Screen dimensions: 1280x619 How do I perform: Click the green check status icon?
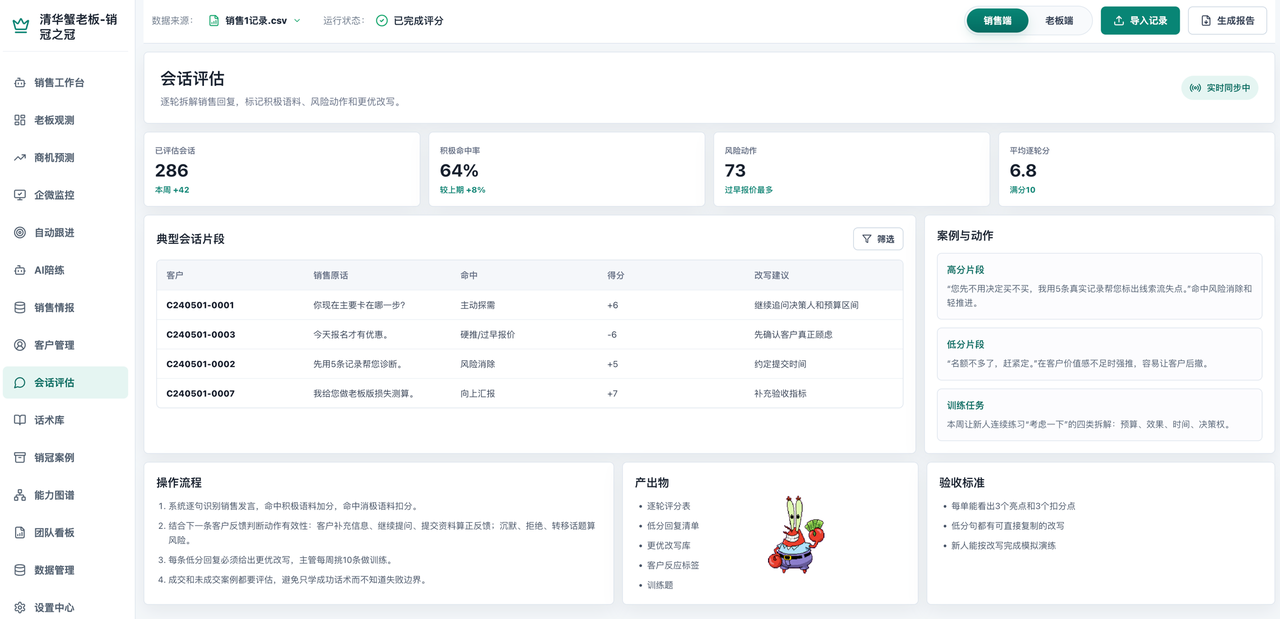pyautogui.click(x=382, y=20)
